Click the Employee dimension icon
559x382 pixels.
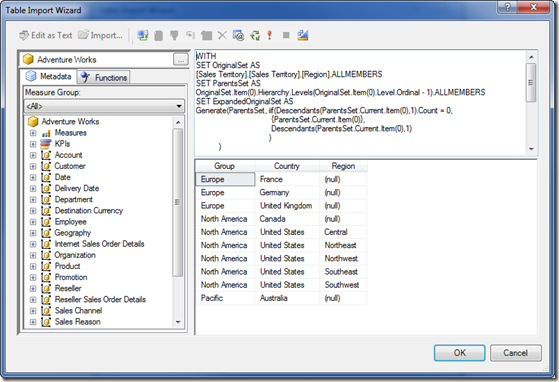46,222
